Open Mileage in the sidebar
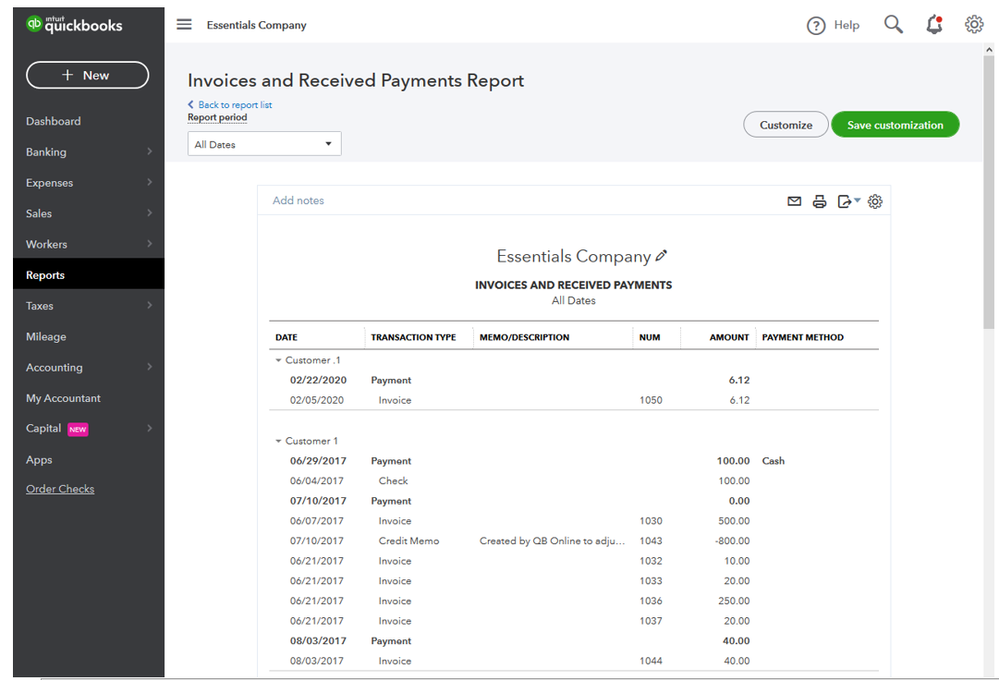Viewport: 999px width, 680px height. tap(46, 336)
